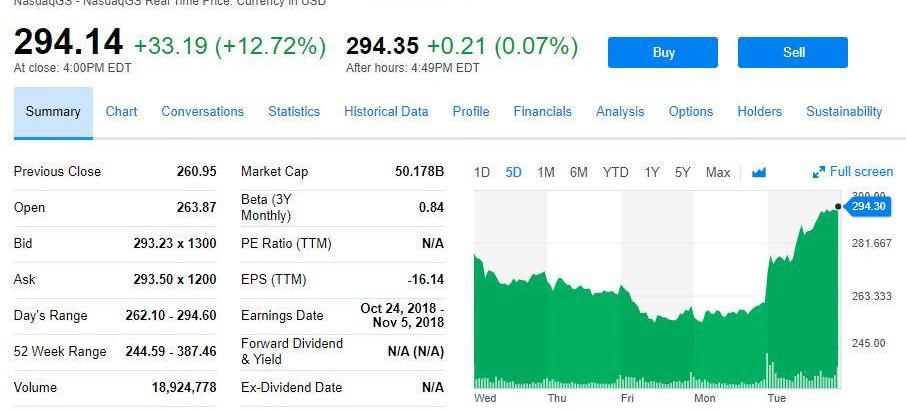906x411 pixels.
Task: Open the Holders tab
Action: [760, 112]
